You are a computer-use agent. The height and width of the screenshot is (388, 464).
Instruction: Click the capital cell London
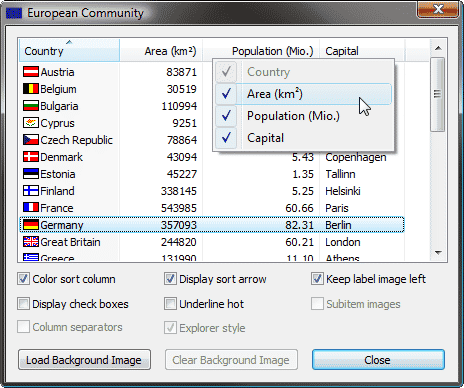click(x=343, y=242)
